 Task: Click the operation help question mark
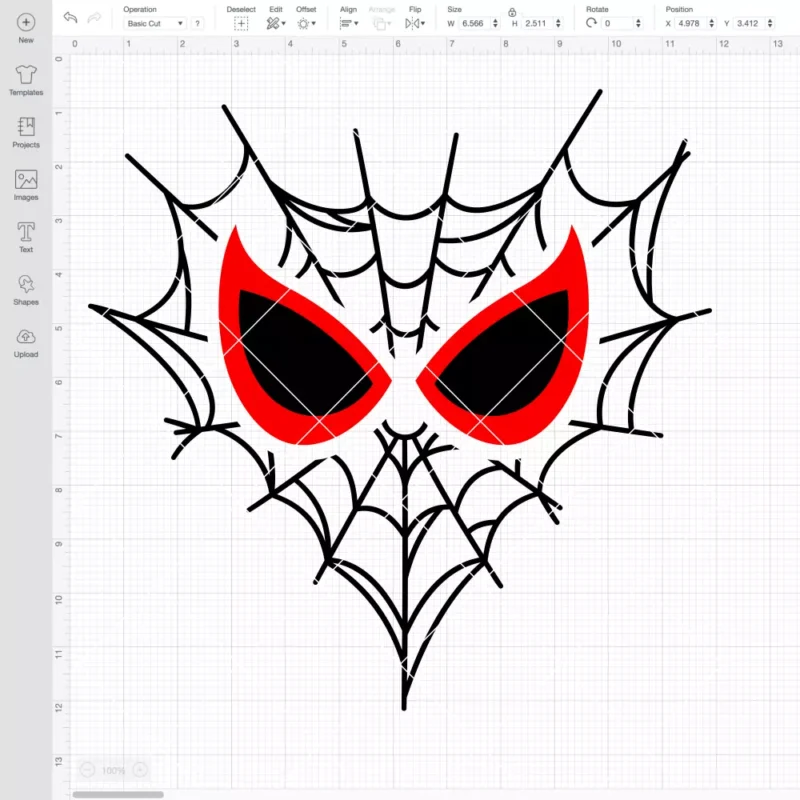(x=197, y=23)
